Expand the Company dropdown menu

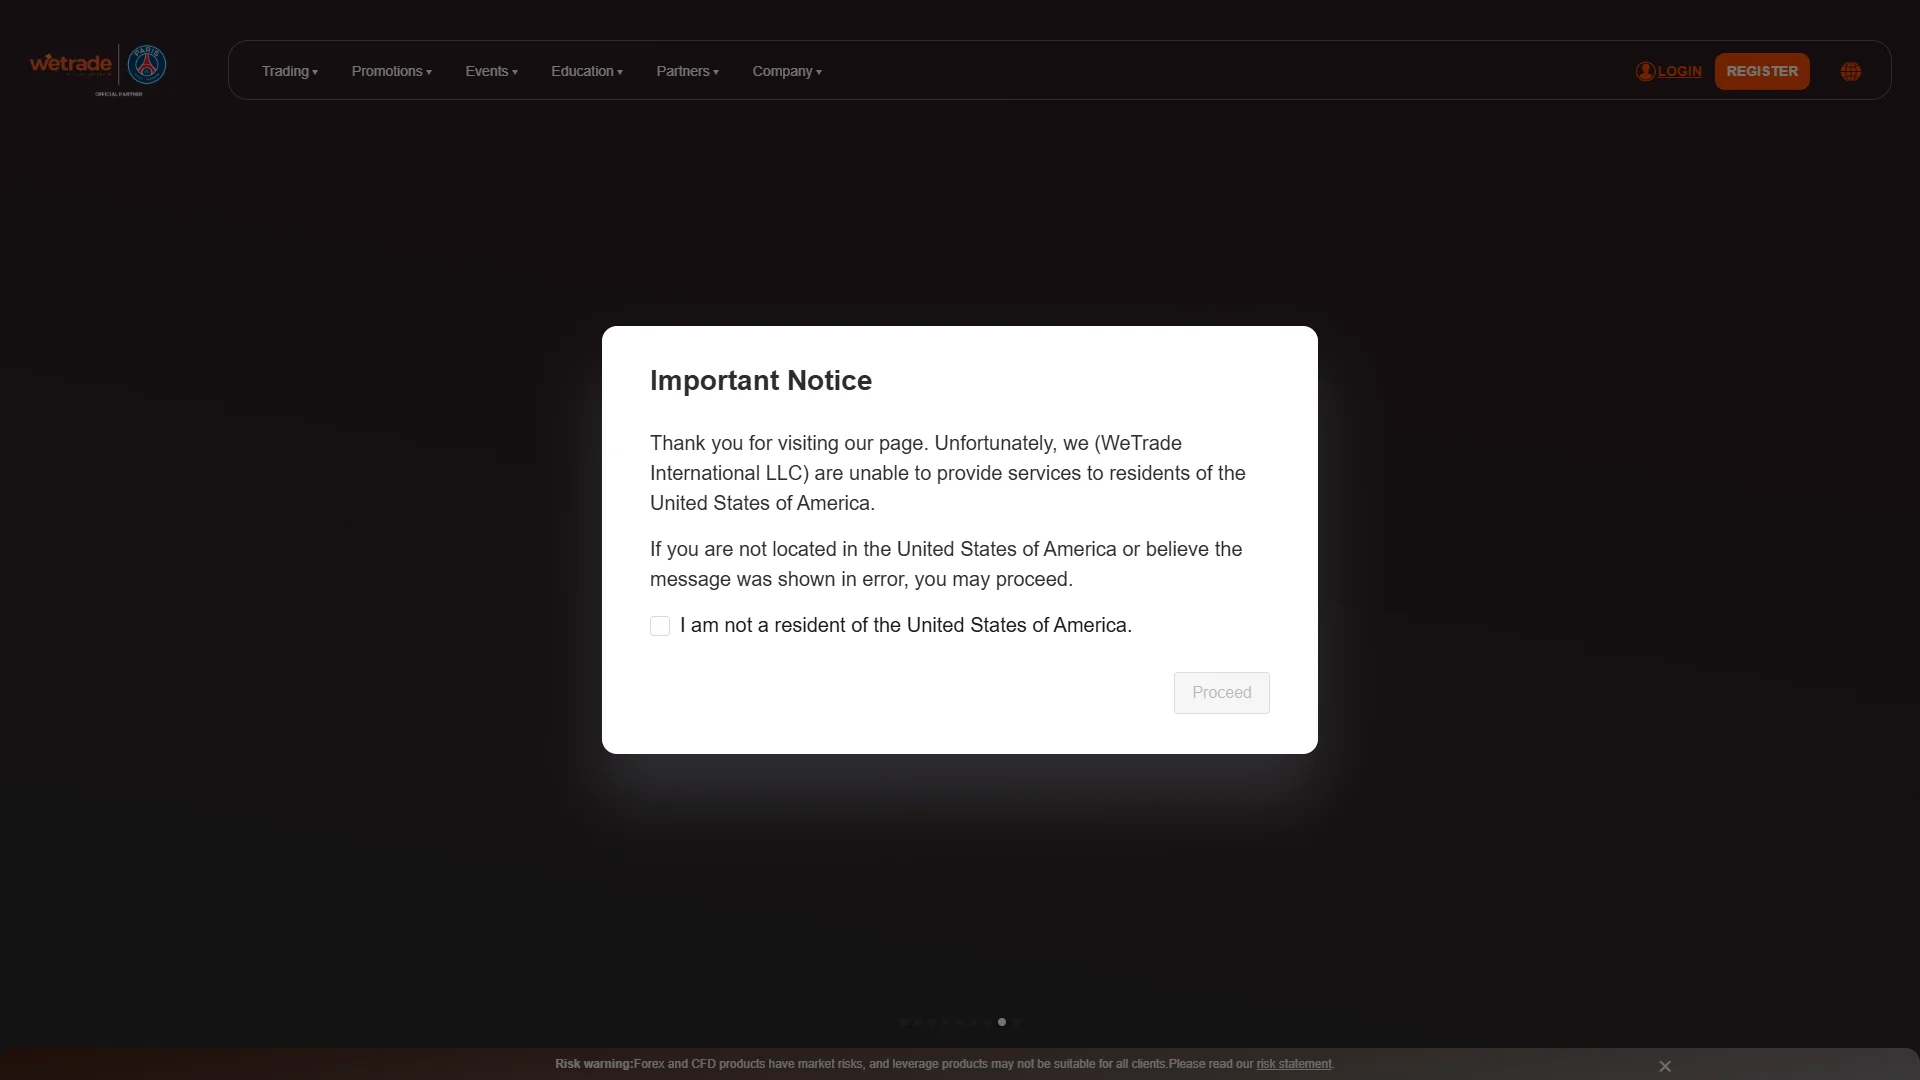[787, 71]
